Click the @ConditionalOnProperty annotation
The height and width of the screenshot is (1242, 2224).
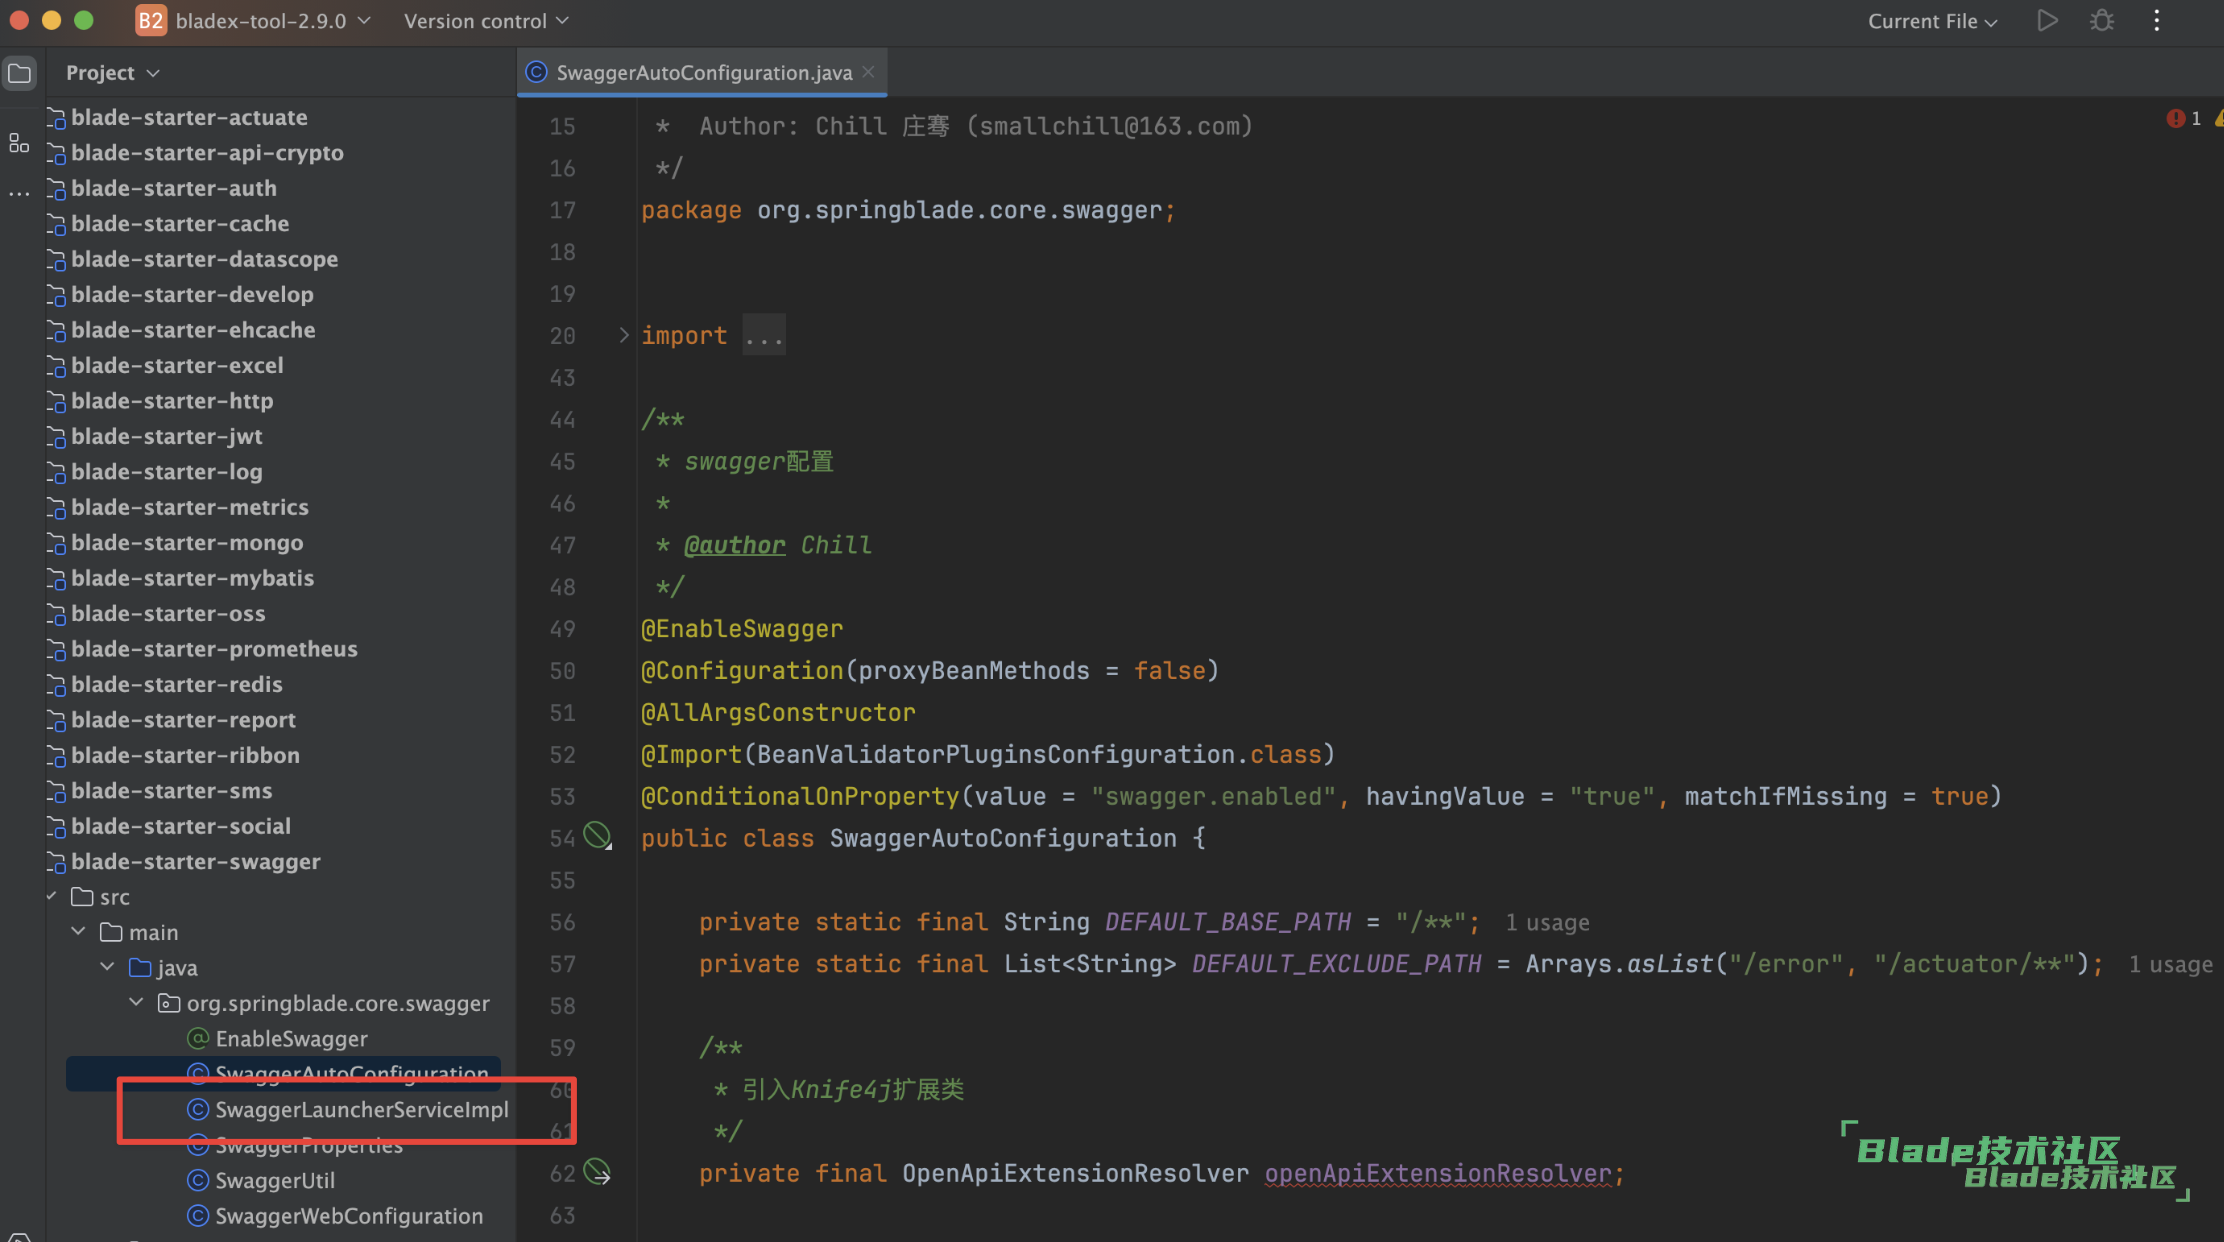[x=800, y=796]
